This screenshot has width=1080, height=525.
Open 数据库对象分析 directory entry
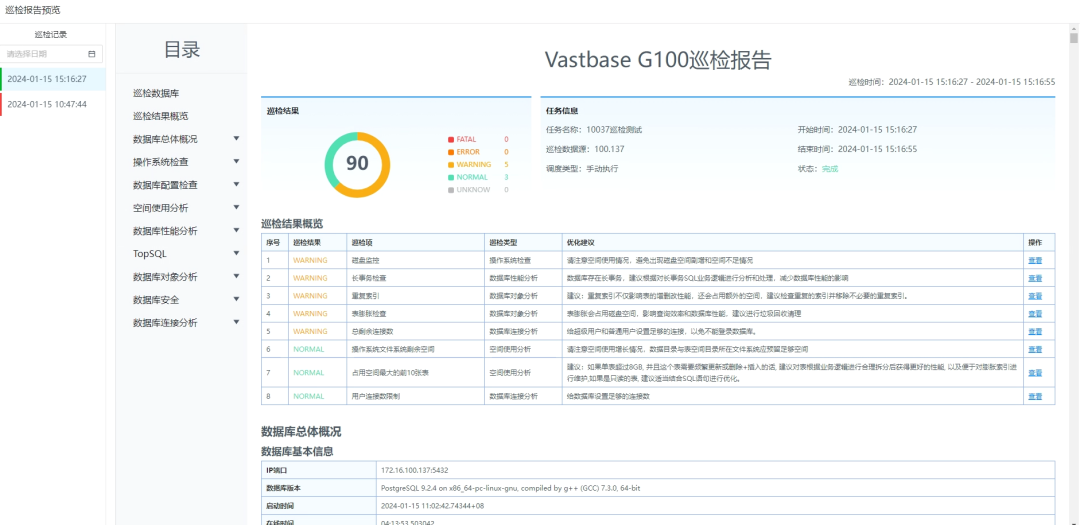click(165, 277)
